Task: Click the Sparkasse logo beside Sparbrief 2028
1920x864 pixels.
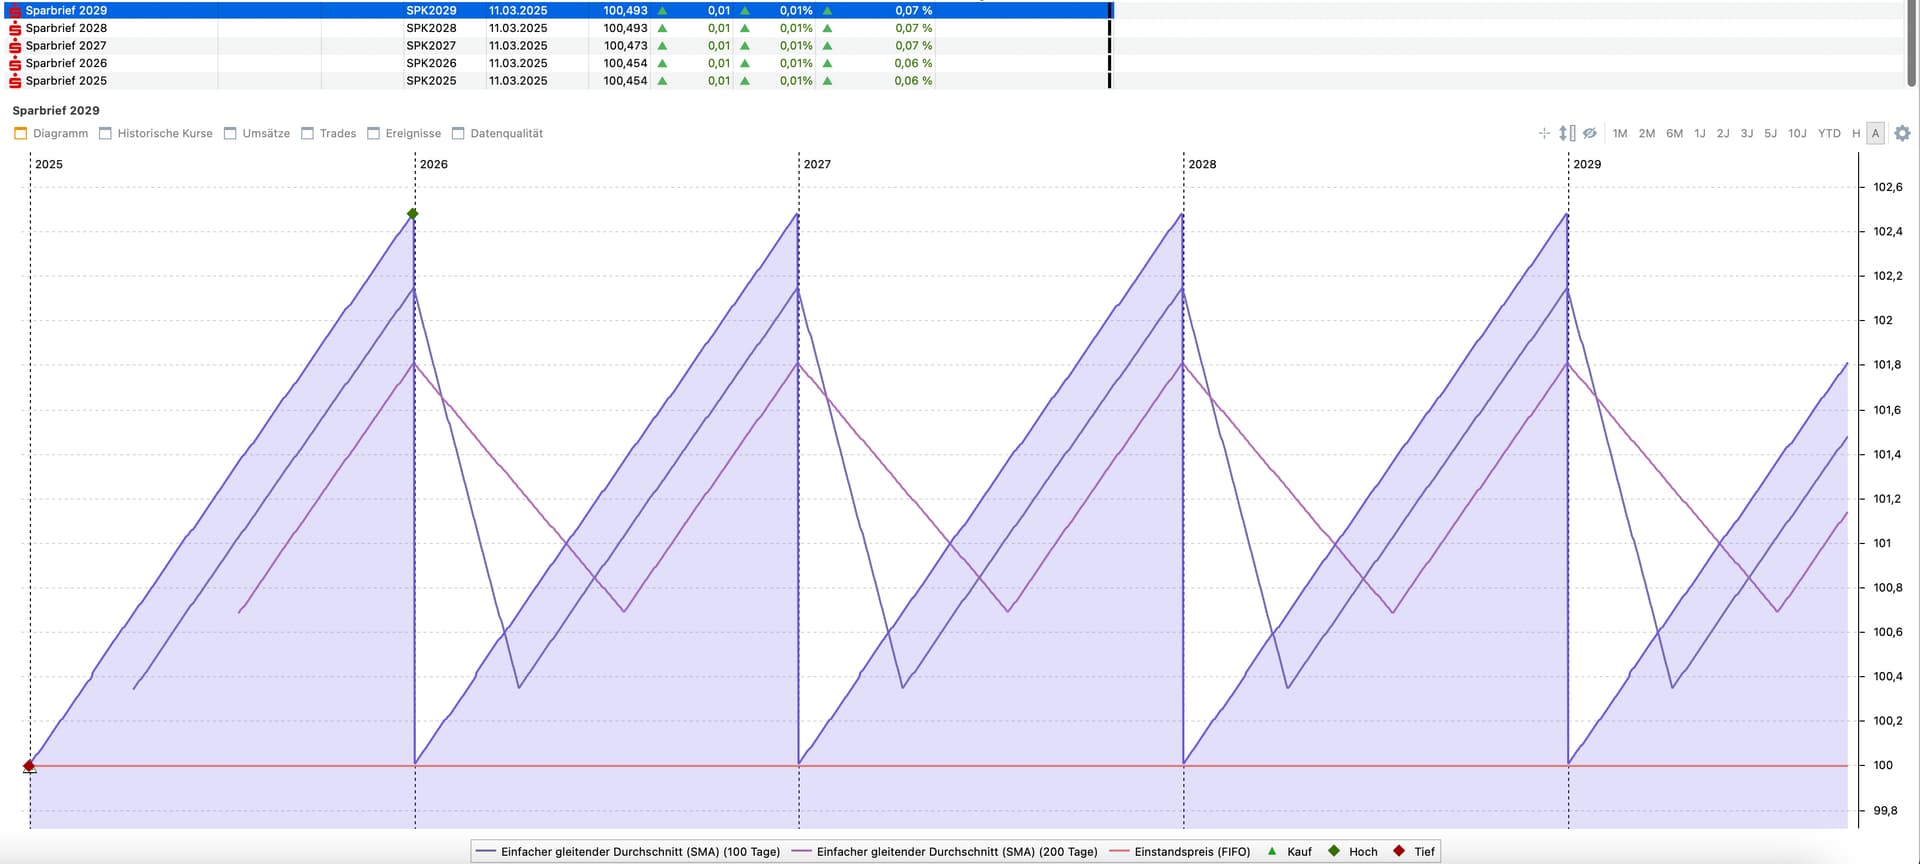Action: point(15,29)
